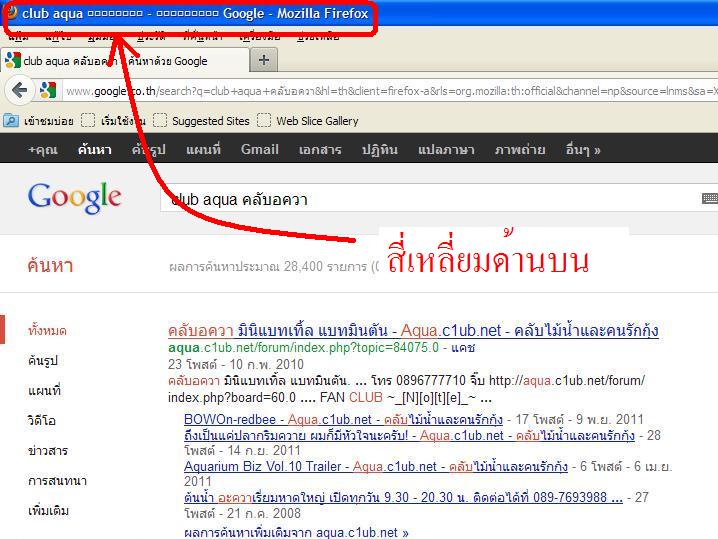
Task: Select ทั้งหมด filter in left sidebar
Action: [x=47, y=330]
